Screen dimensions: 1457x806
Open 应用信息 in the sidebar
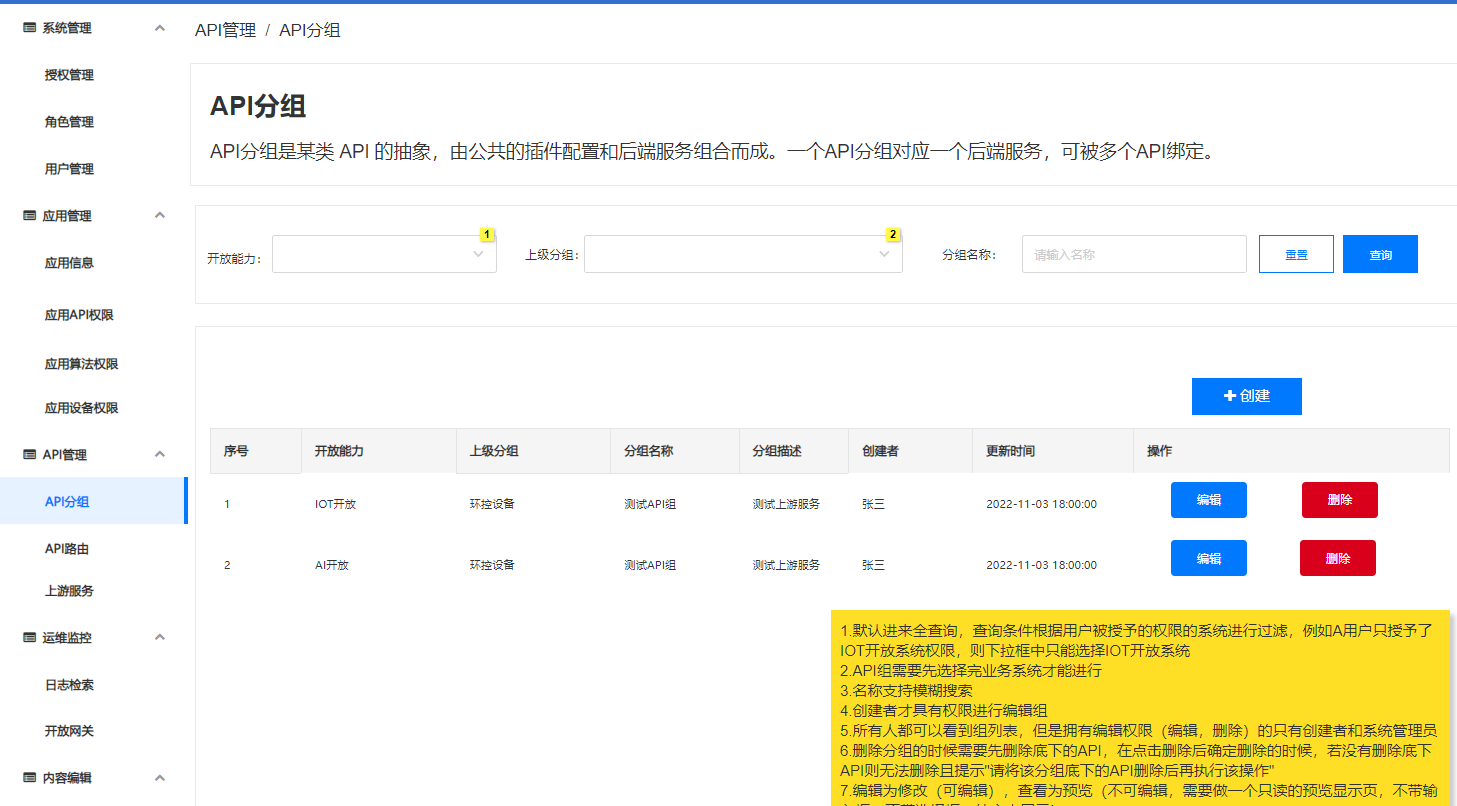pyautogui.click(x=69, y=263)
